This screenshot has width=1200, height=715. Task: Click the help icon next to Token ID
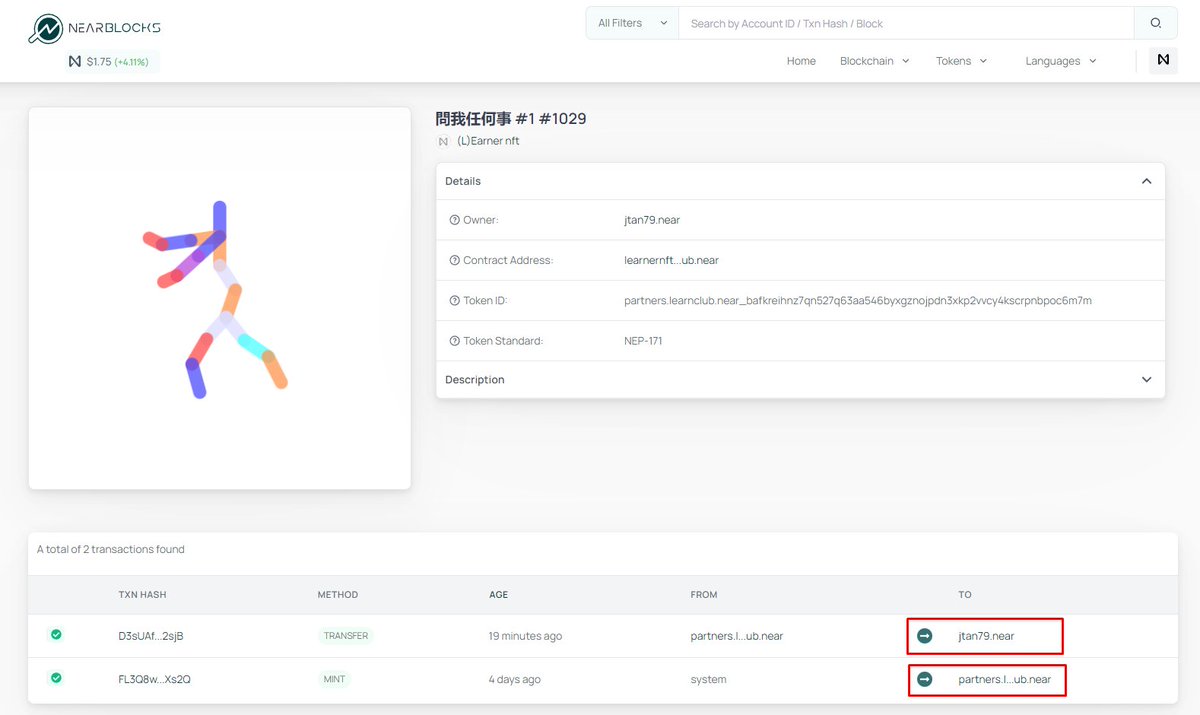pyautogui.click(x=454, y=300)
